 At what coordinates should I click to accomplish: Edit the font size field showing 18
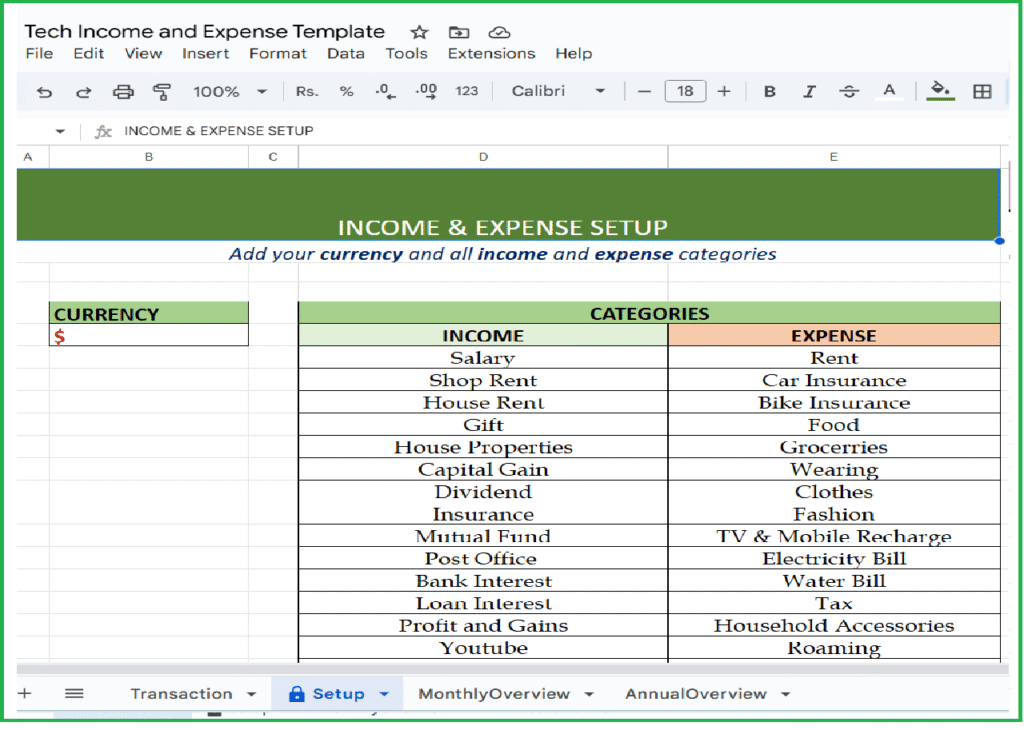click(684, 91)
